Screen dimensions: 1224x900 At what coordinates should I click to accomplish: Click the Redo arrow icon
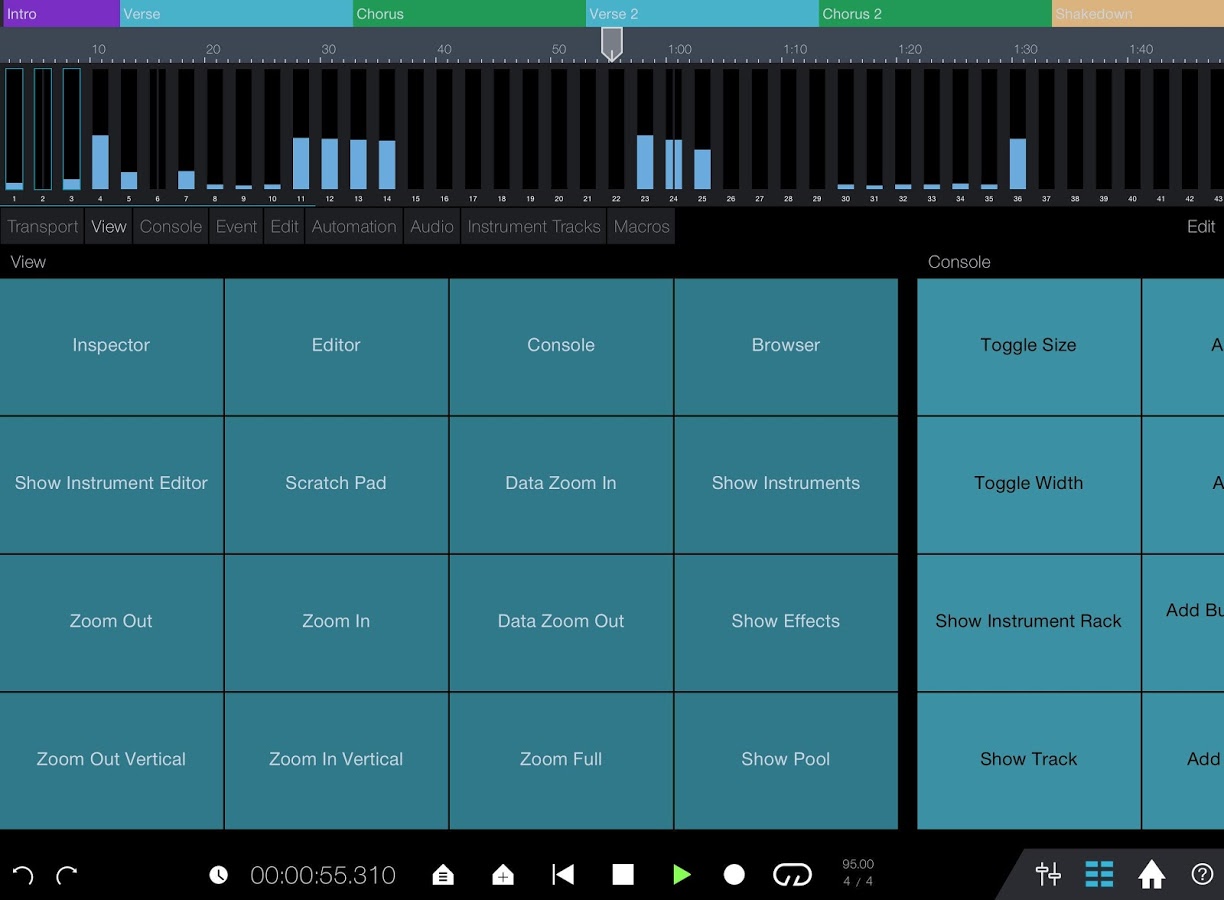[x=67, y=874]
